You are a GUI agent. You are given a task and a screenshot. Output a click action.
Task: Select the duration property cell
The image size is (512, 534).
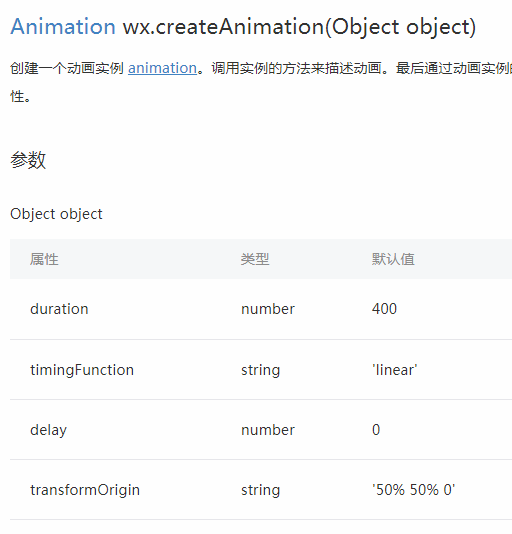pos(59,309)
